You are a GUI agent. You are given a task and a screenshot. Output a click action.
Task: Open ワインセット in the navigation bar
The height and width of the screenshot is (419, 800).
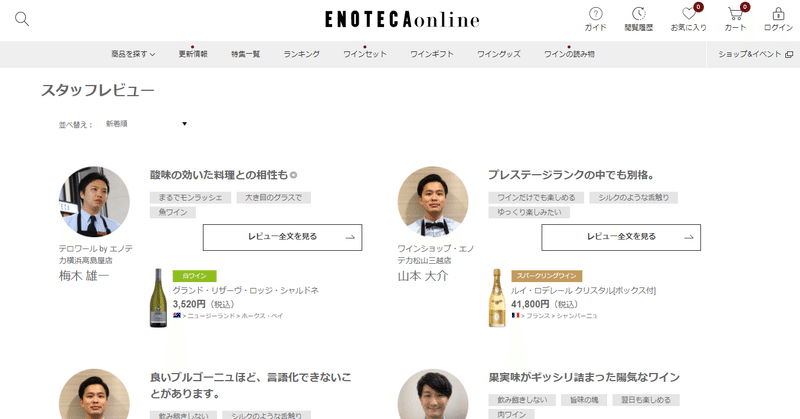tap(365, 54)
